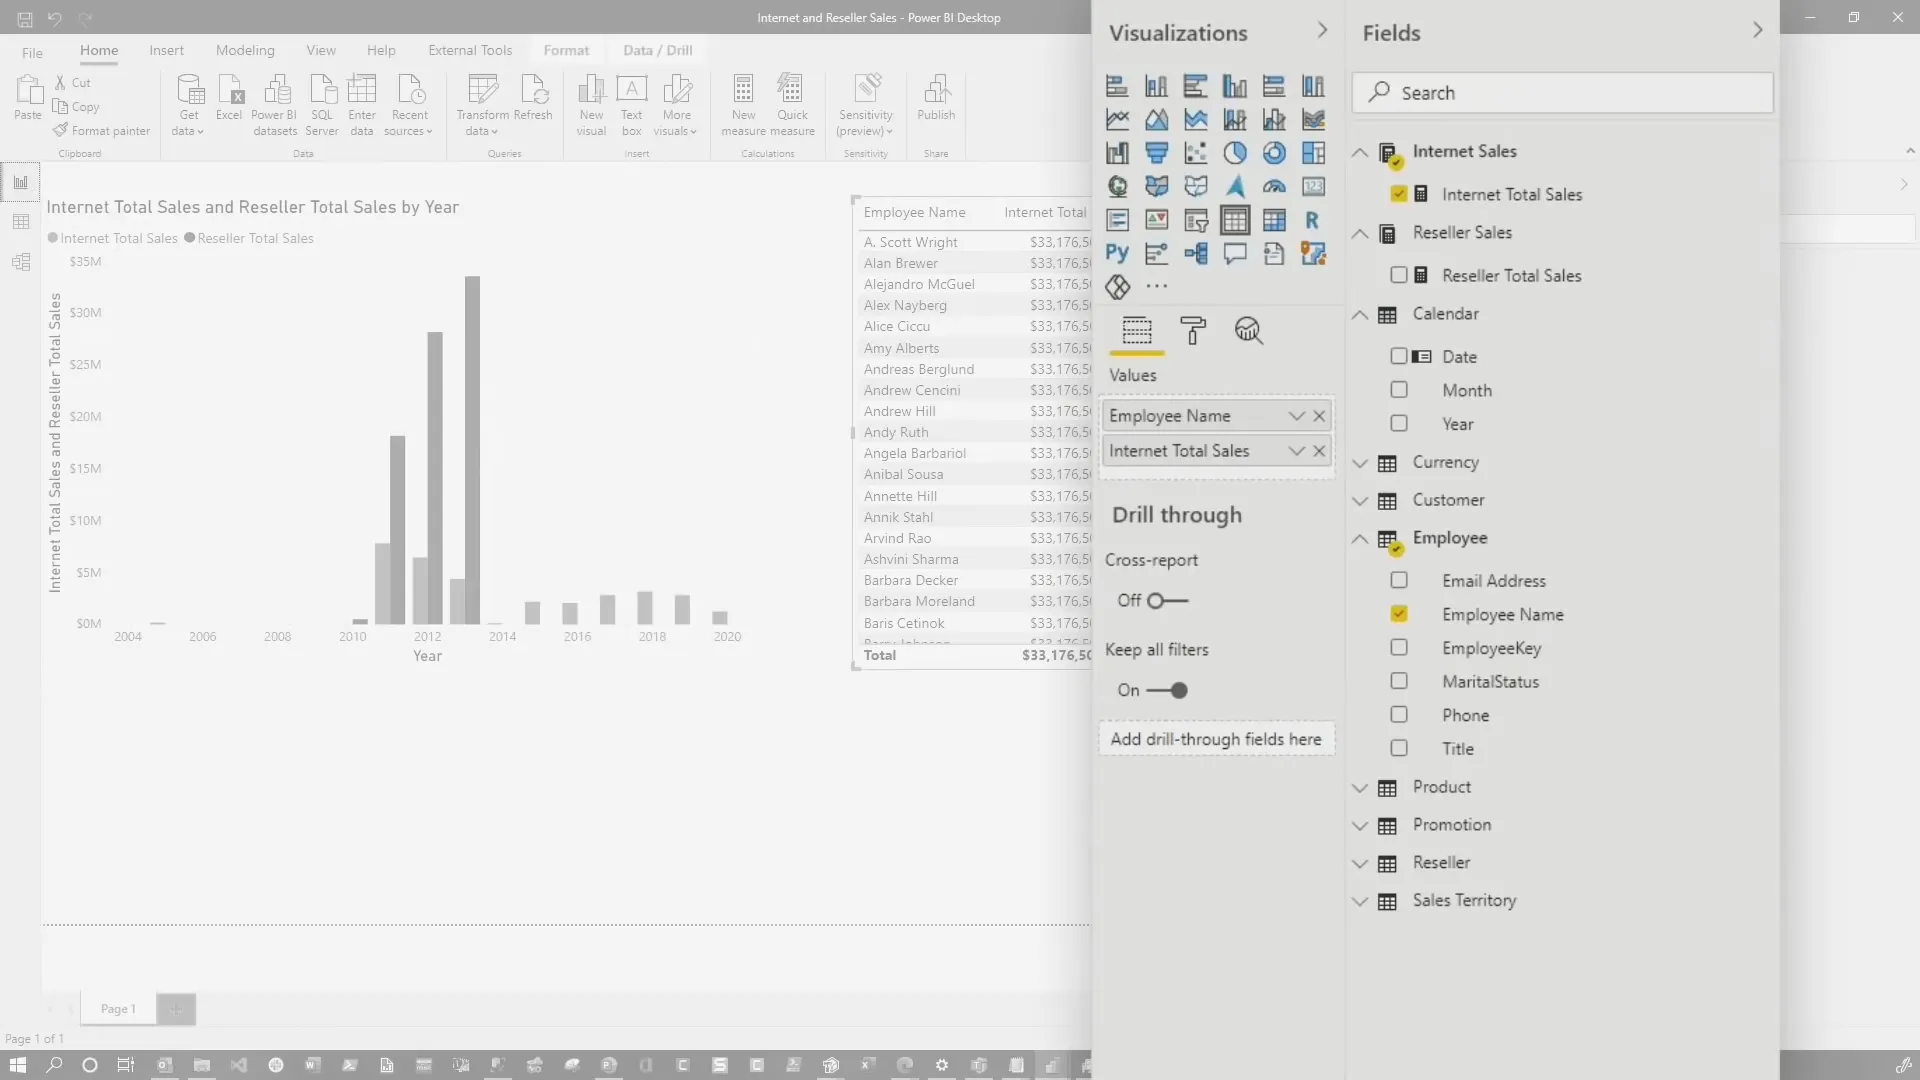The width and height of the screenshot is (1920, 1080).
Task: Select the Treemap visual
Action: (x=1314, y=152)
